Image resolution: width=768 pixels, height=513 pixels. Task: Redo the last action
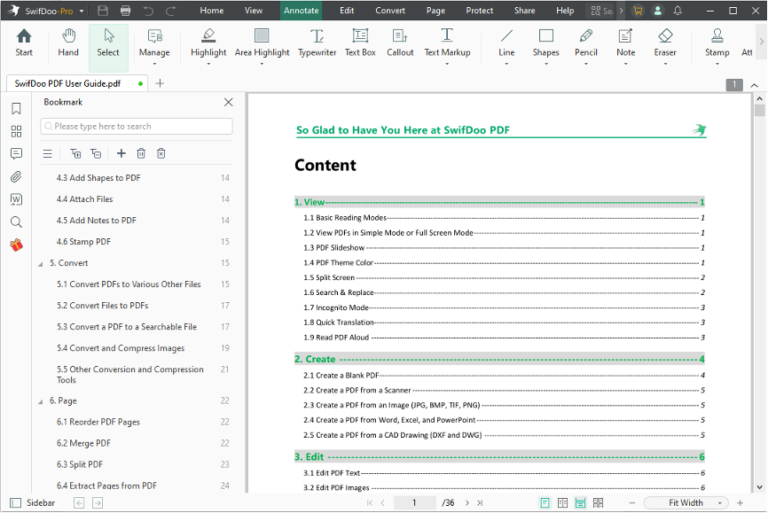tap(170, 10)
